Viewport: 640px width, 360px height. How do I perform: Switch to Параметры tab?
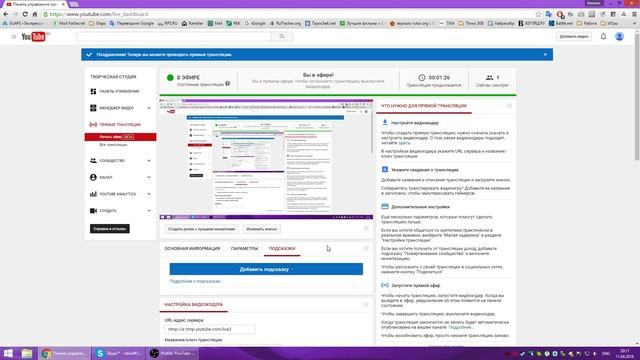pos(244,249)
